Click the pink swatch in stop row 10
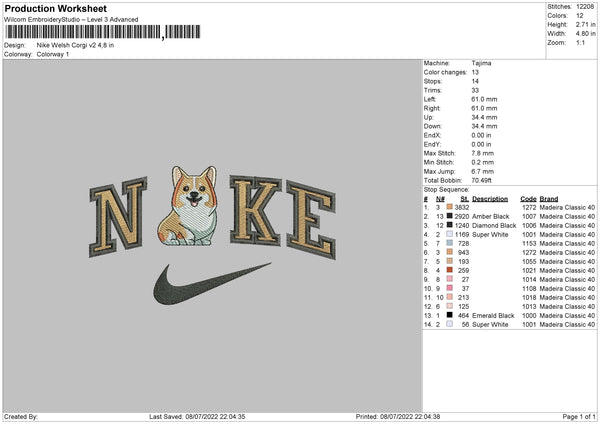This screenshot has height=424, width=600. (449, 288)
